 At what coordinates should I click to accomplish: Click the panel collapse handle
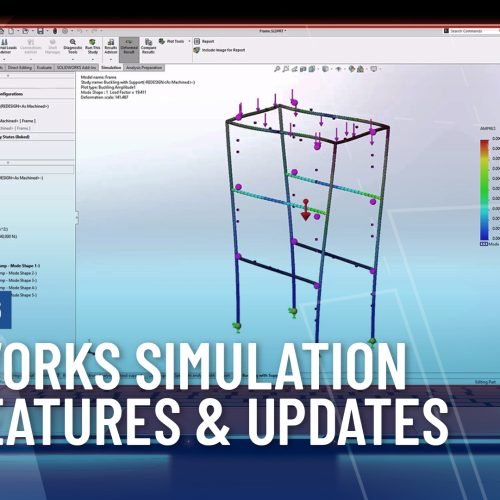[77, 218]
